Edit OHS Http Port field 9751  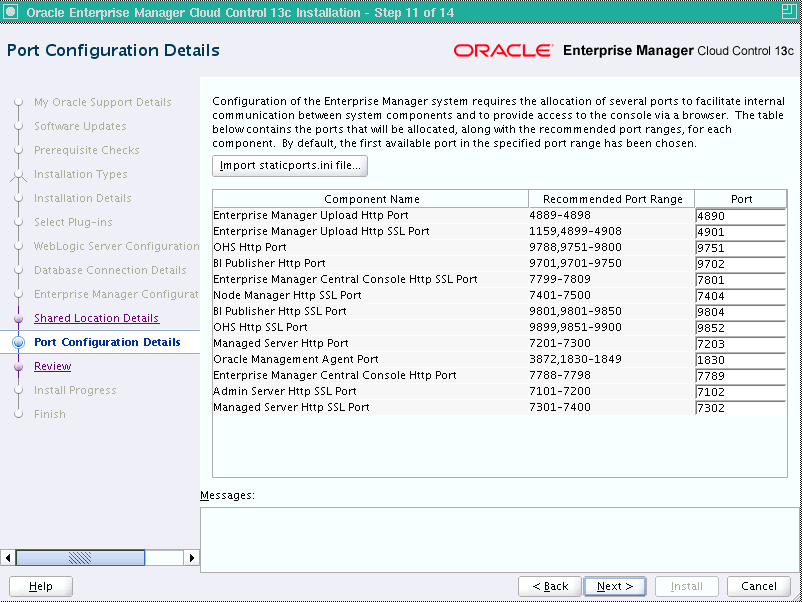741,248
